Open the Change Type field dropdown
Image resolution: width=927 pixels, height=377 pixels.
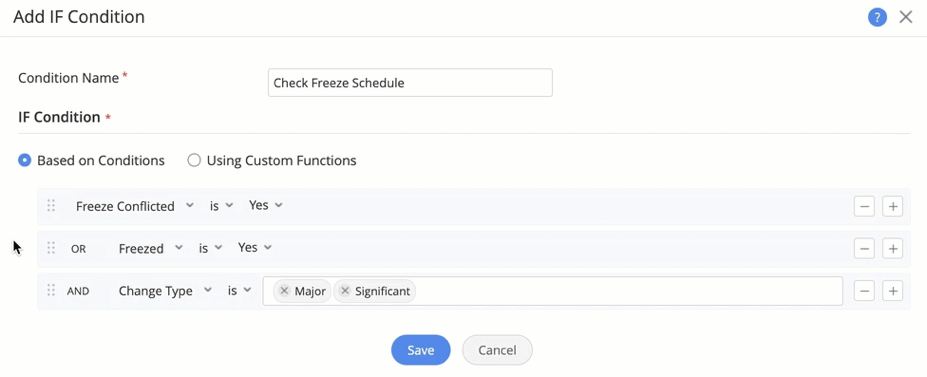[x=164, y=291]
